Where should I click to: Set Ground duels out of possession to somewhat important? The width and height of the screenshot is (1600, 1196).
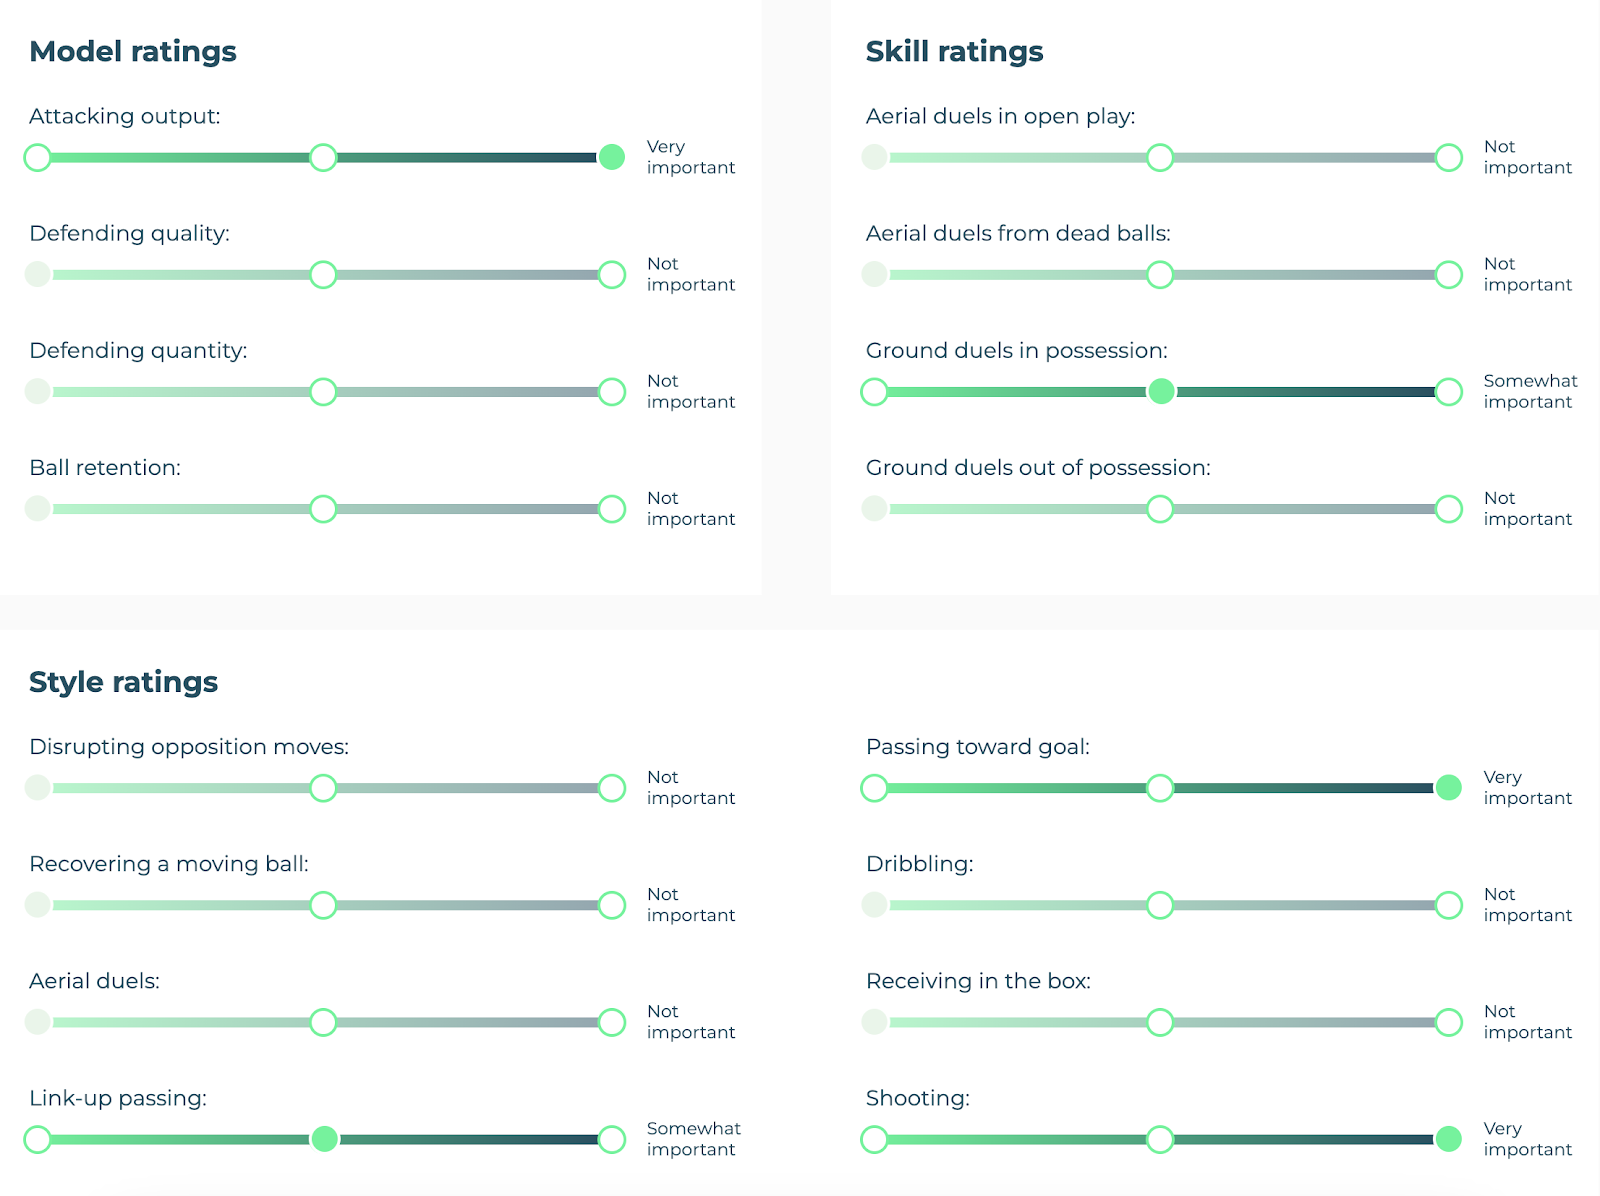click(1160, 508)
